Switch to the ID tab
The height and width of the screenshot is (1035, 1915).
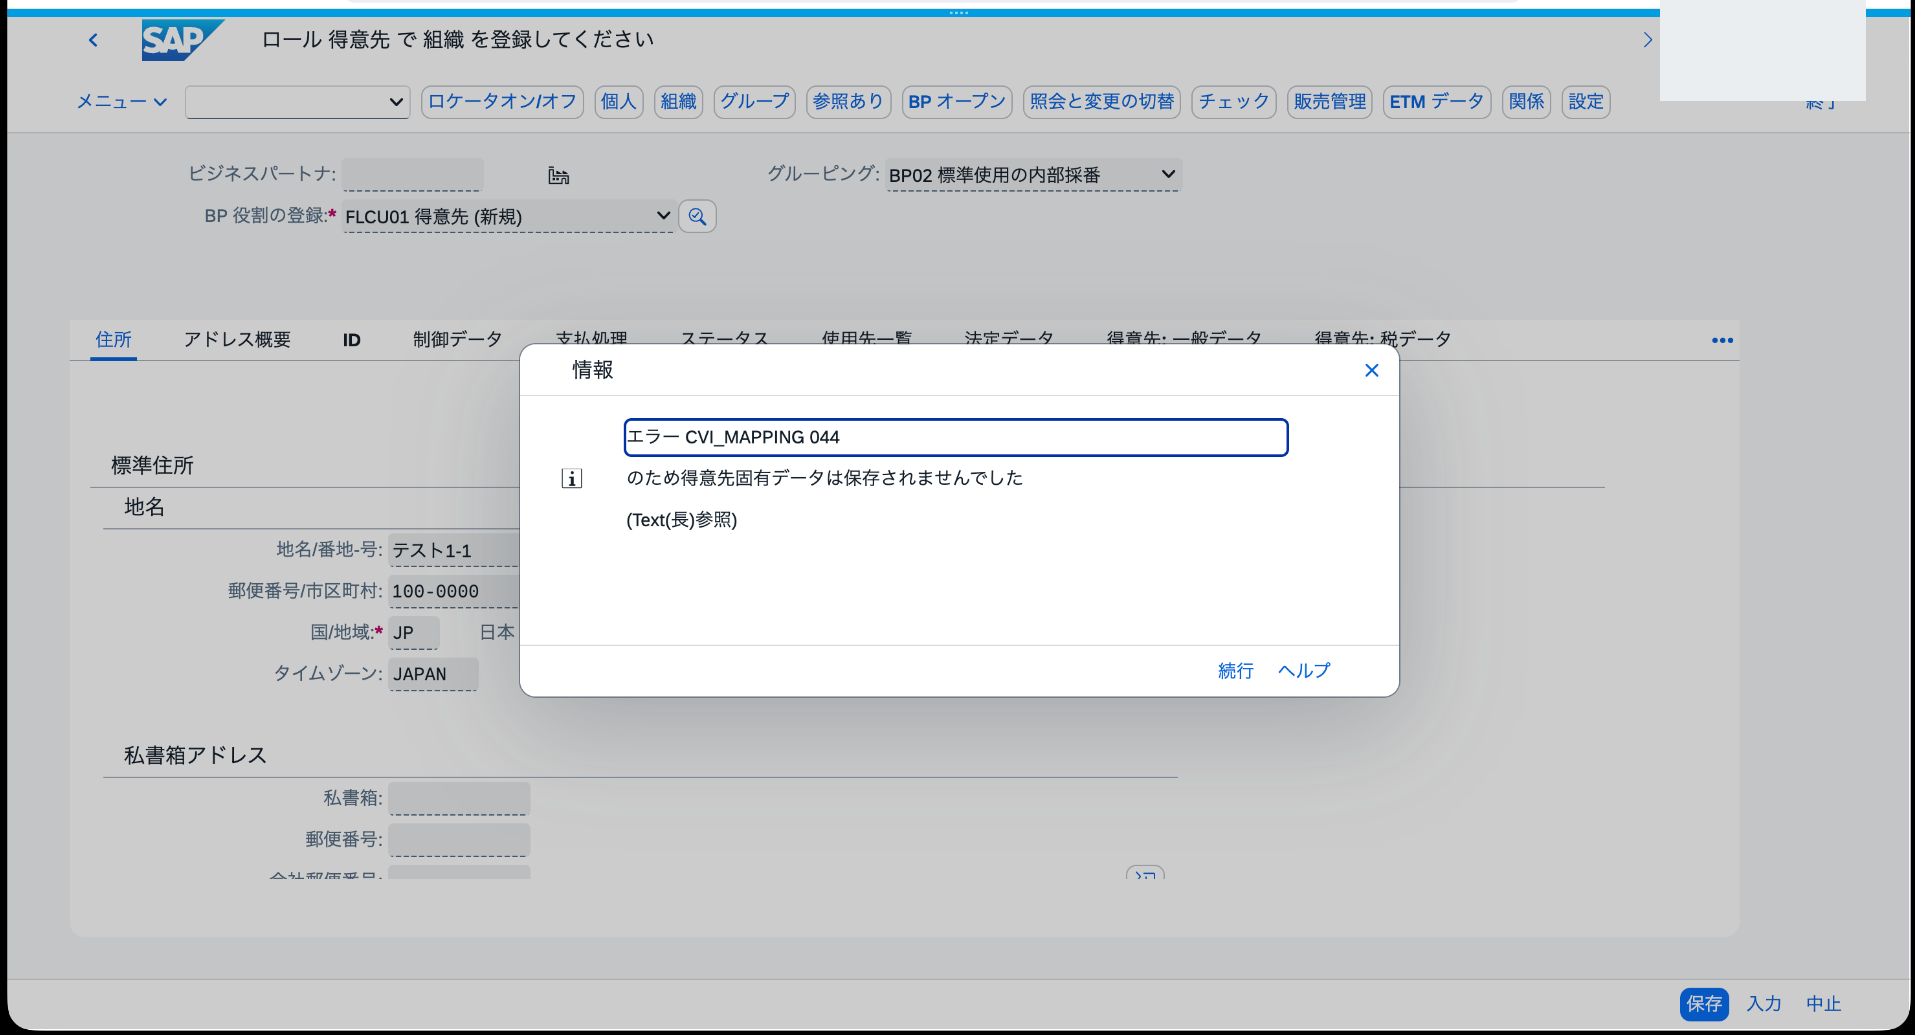[x=351, y=340]
